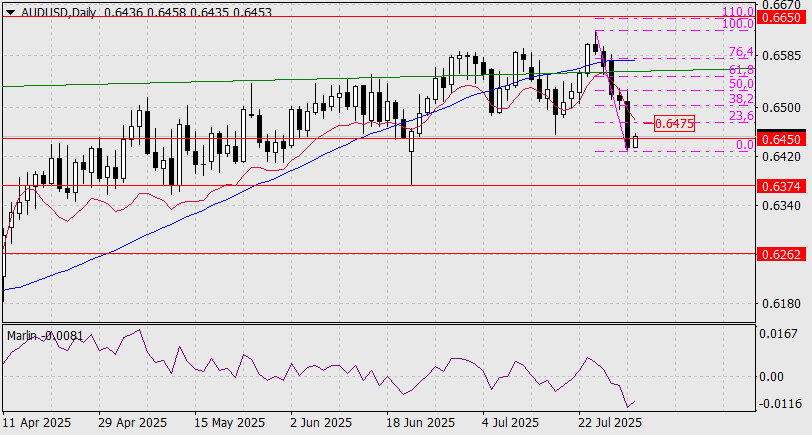The height and width of the screenshot is (435, 812).
Task: Select the AUDUSD,Daily chart title text
Action: [x=58, y=12]
